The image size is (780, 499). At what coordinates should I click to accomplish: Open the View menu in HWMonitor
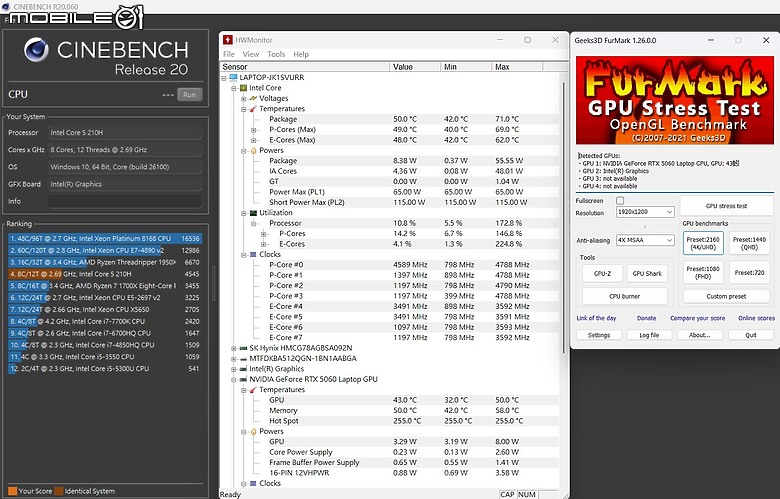tap(251, 54)
